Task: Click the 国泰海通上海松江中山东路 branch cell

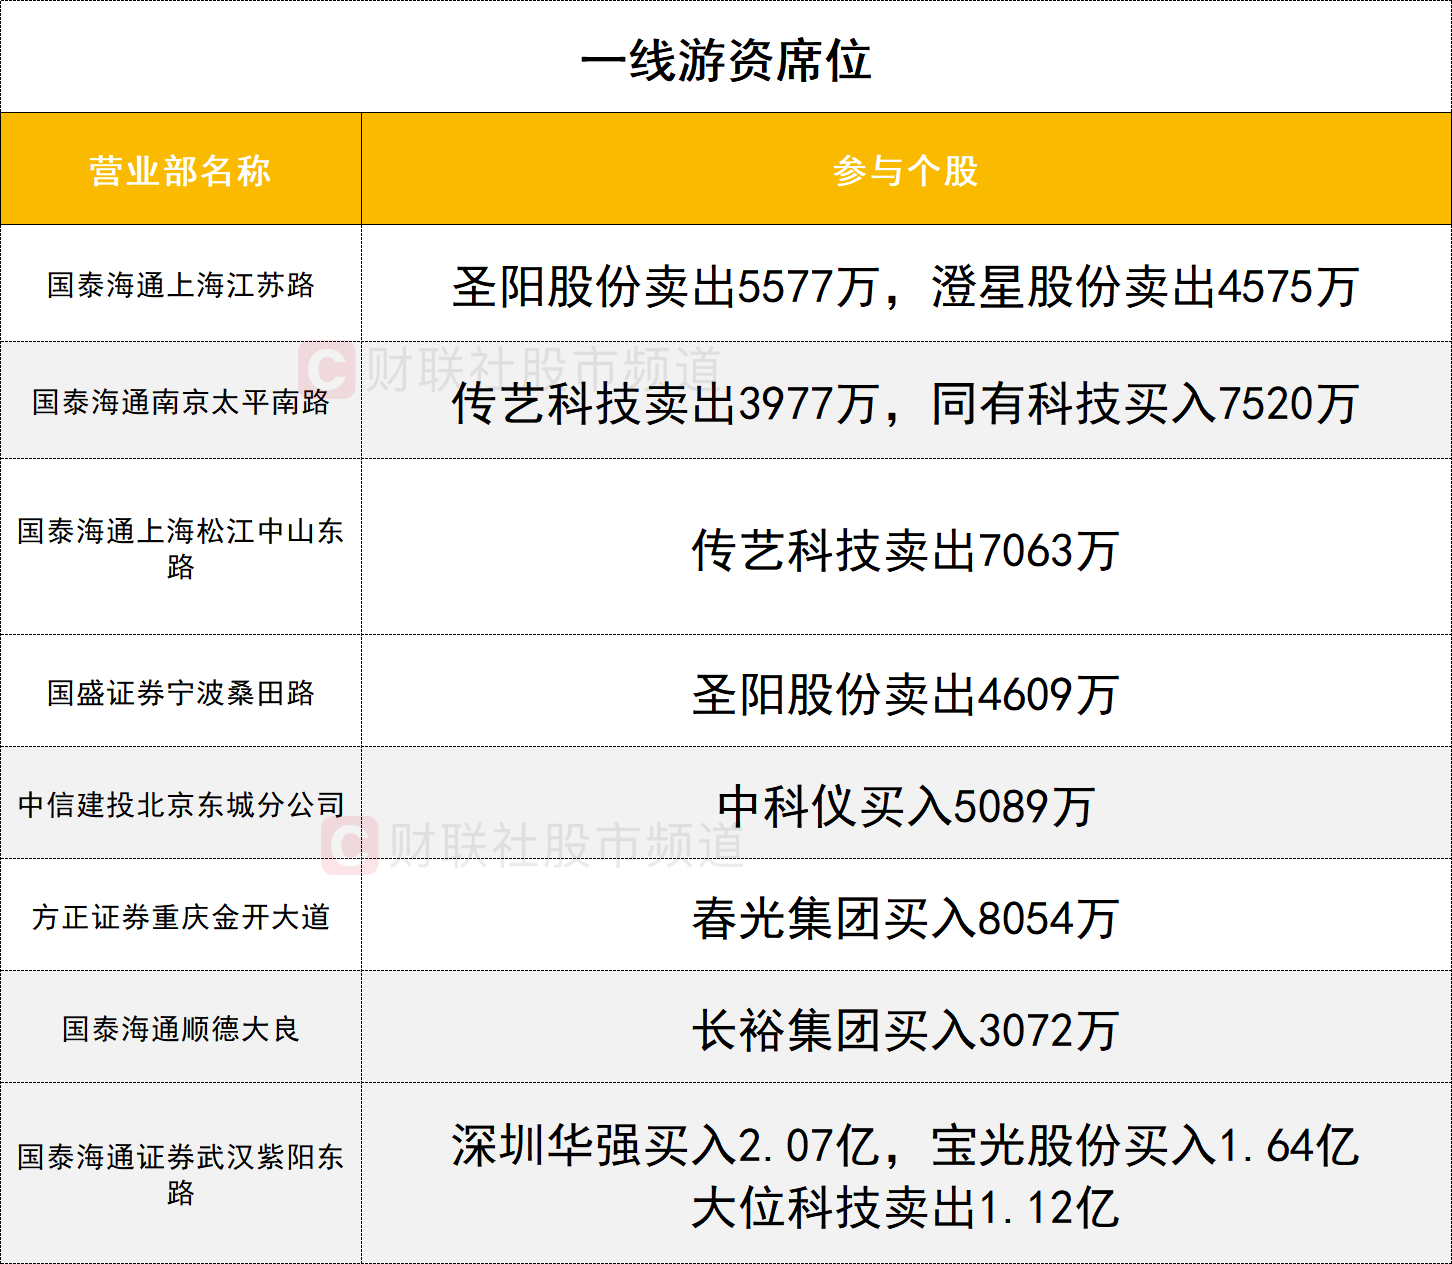Action: click(180, 547)
